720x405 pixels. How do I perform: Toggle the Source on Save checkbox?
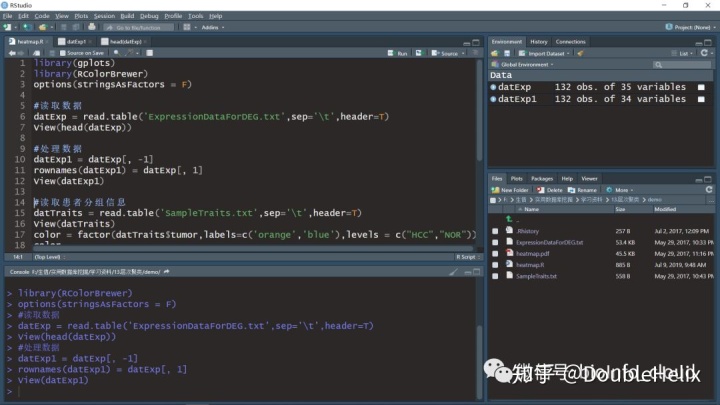(x=63, y=53)
